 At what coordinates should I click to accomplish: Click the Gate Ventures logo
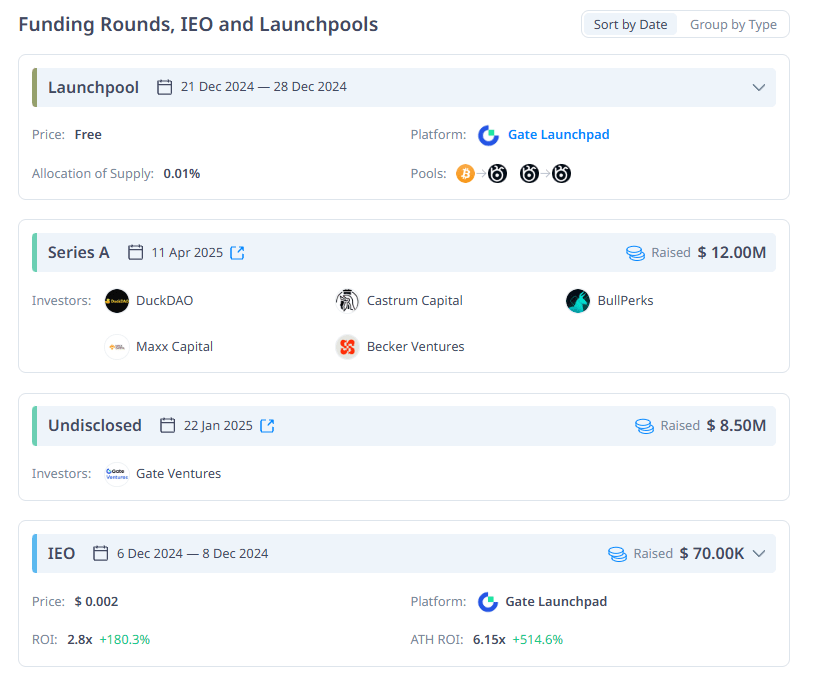tap(117, 474)
